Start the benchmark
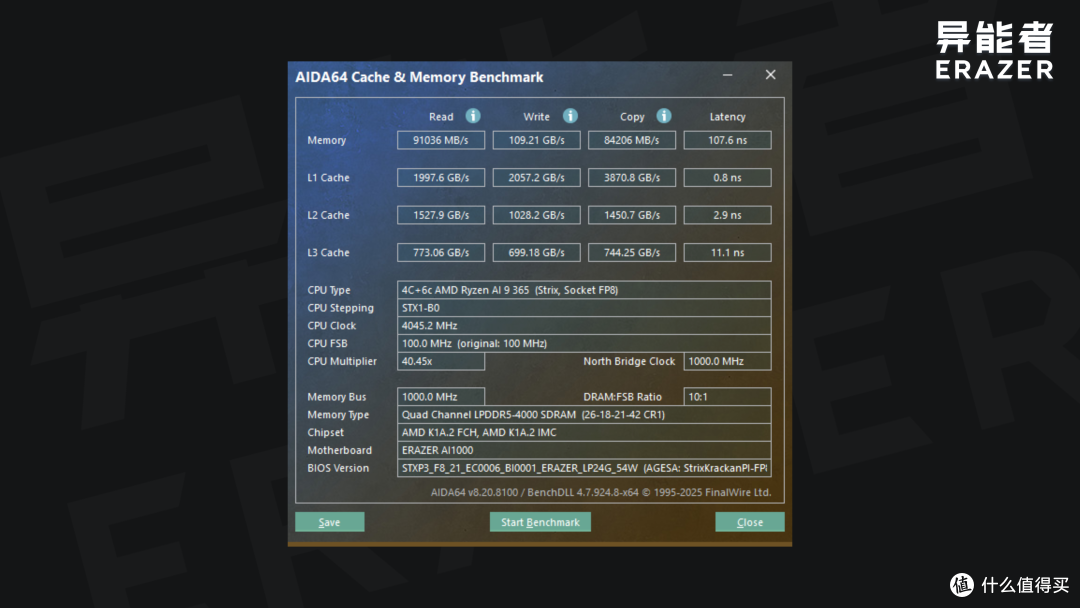 point(540,522)
